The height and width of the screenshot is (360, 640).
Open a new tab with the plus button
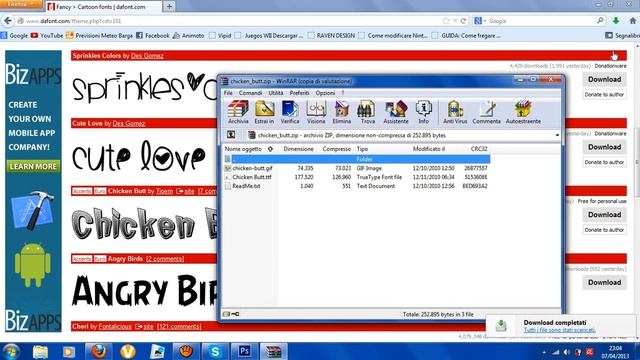169,6
